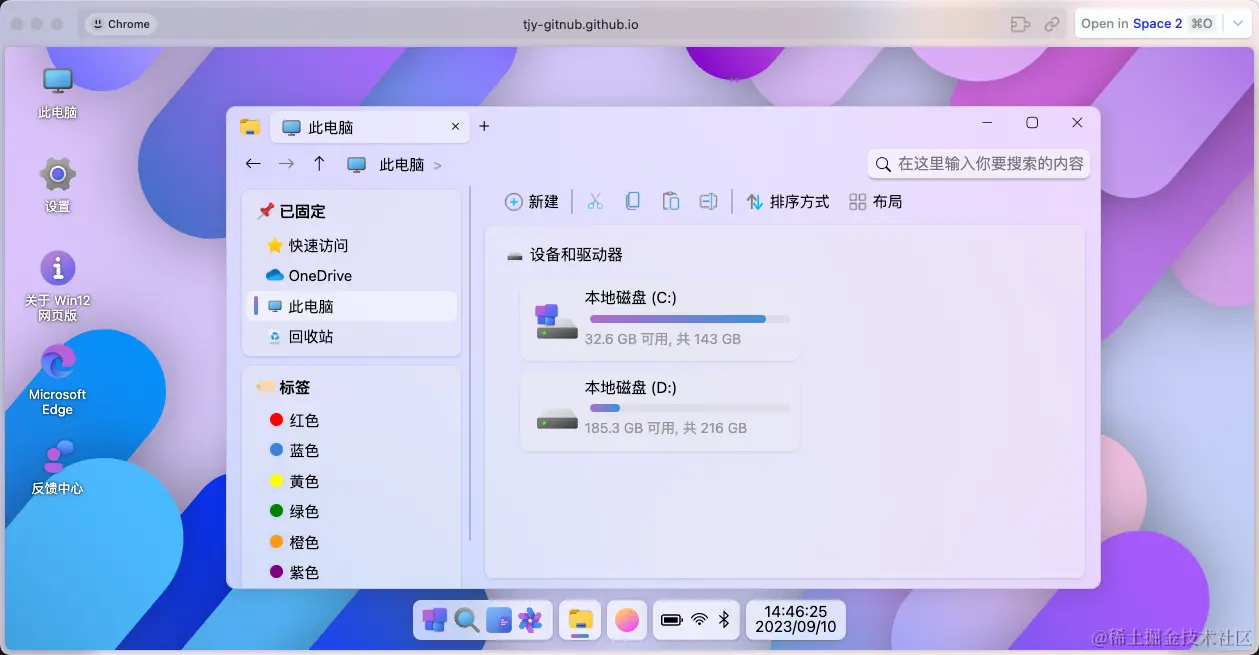The height and width of the screenshot is (655, 1259).
Task: Click the 标签 tags header
Action: (284, 387)
